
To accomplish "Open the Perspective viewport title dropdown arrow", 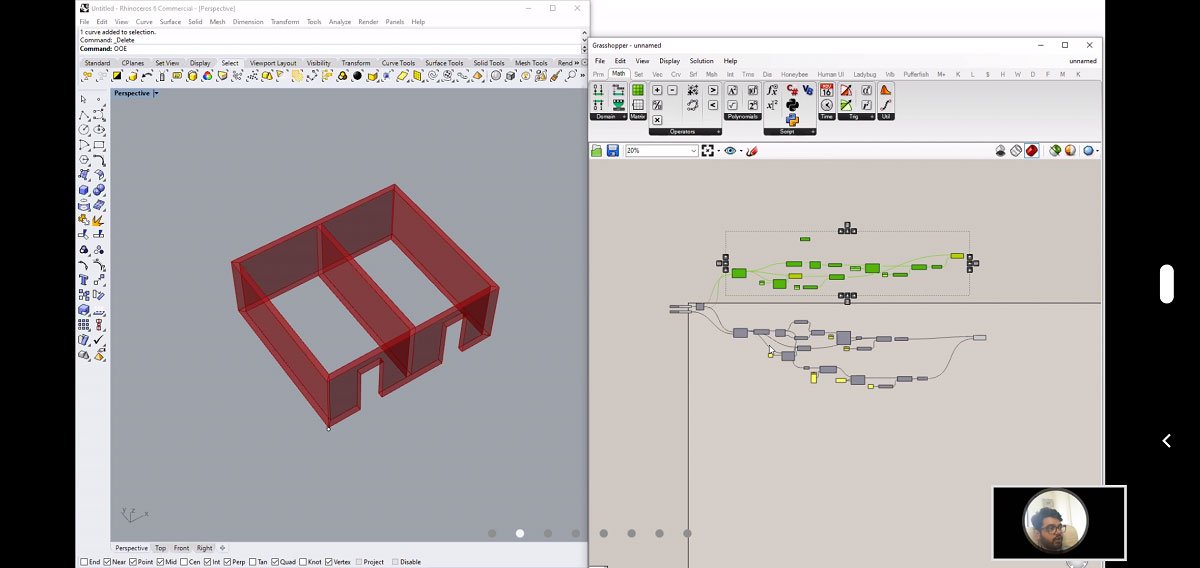I will (x=156, y=93).
